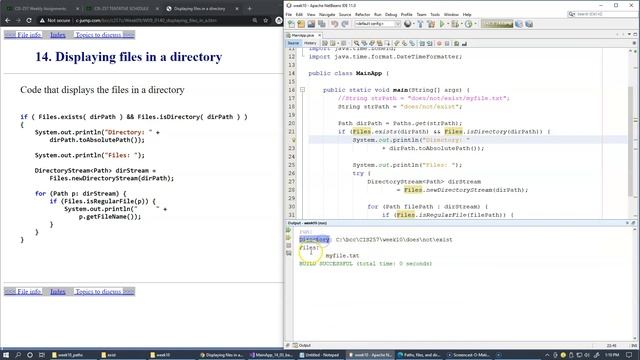640x360 pixels.
Task: Click the Build Project hammer icon
Action: tap(420, 24)
